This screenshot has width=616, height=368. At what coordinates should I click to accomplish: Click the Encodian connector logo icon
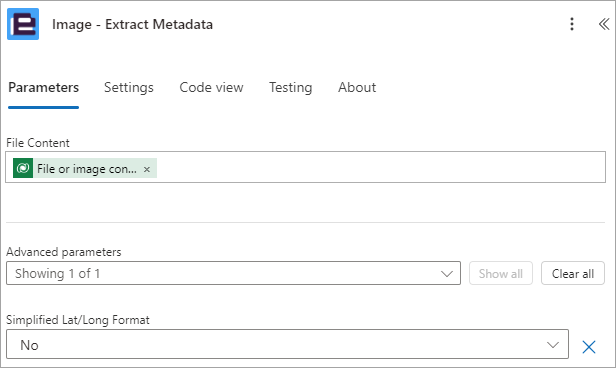point(23,24)
